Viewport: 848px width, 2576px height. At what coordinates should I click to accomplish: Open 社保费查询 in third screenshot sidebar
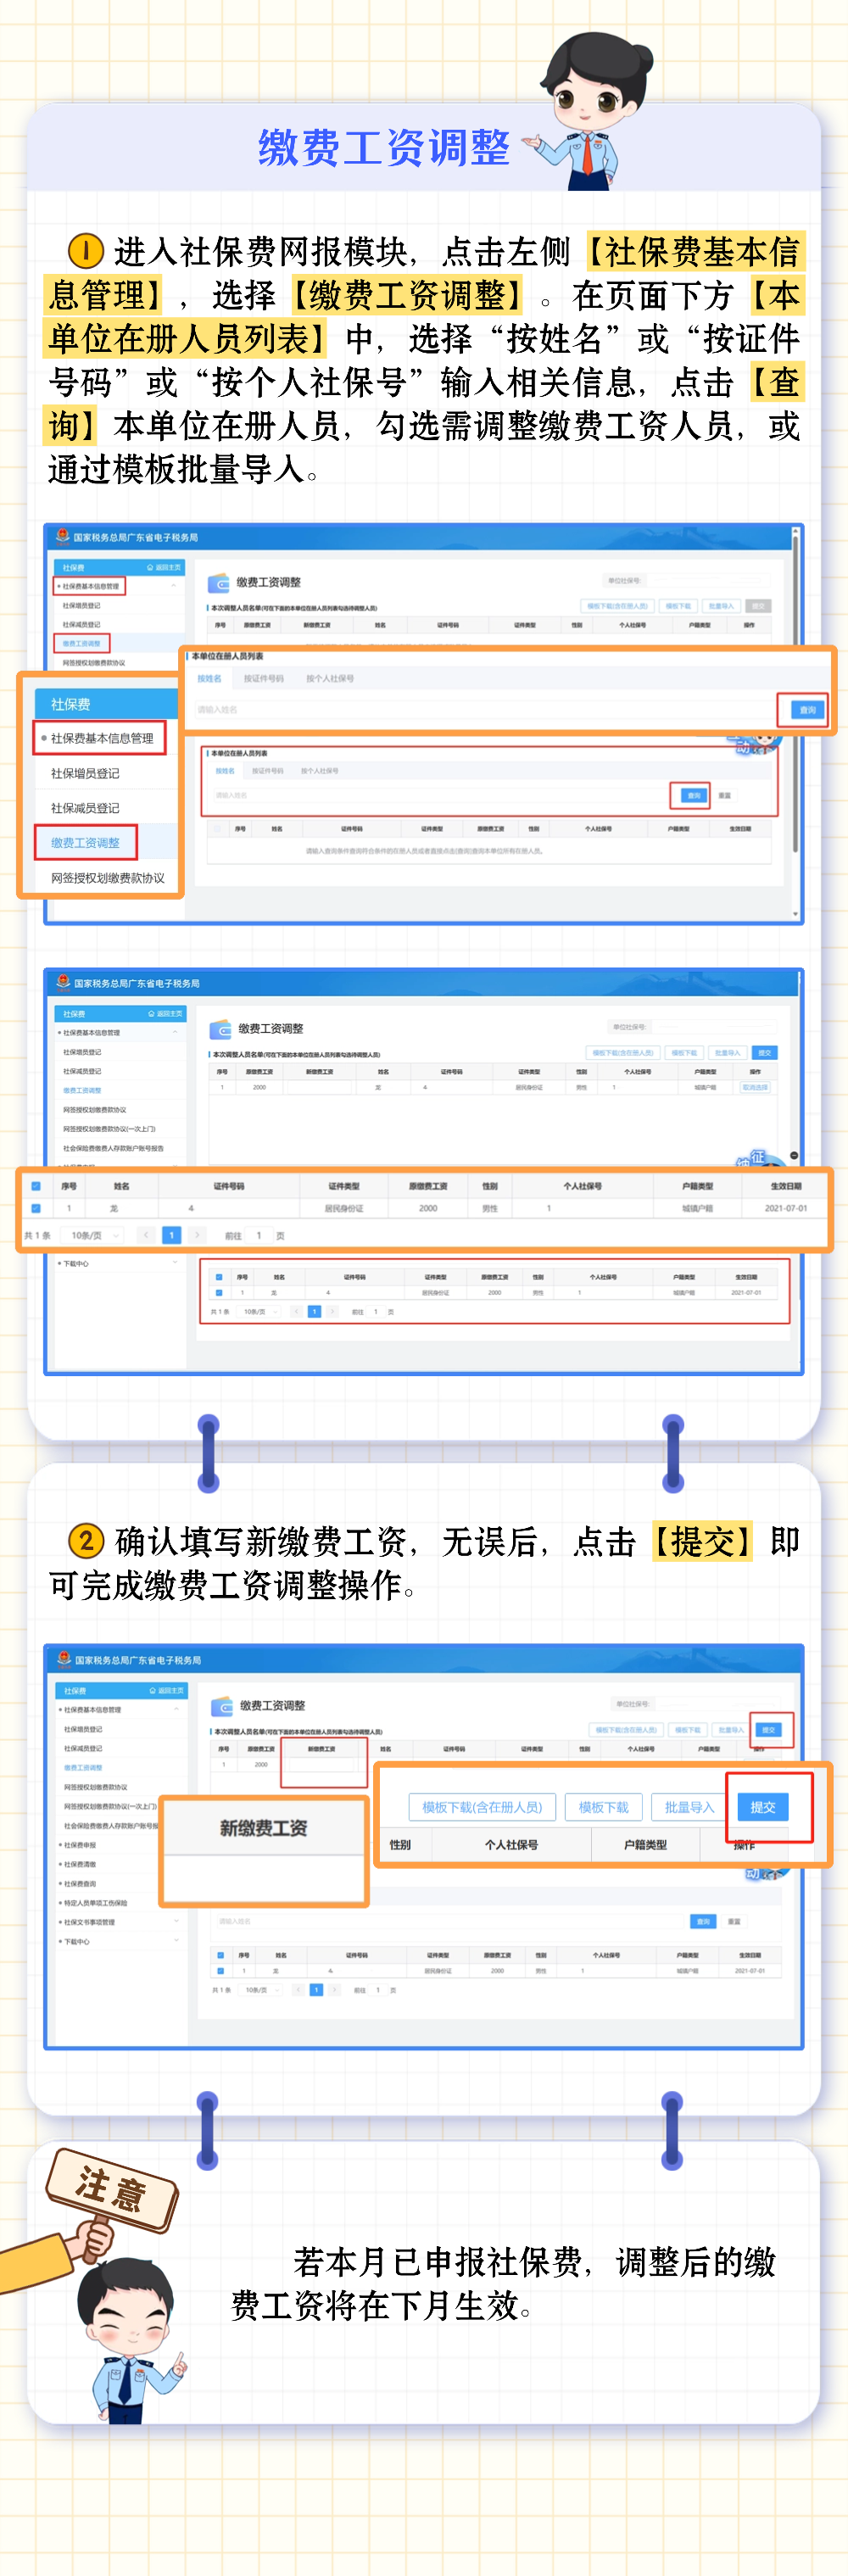79,1883
